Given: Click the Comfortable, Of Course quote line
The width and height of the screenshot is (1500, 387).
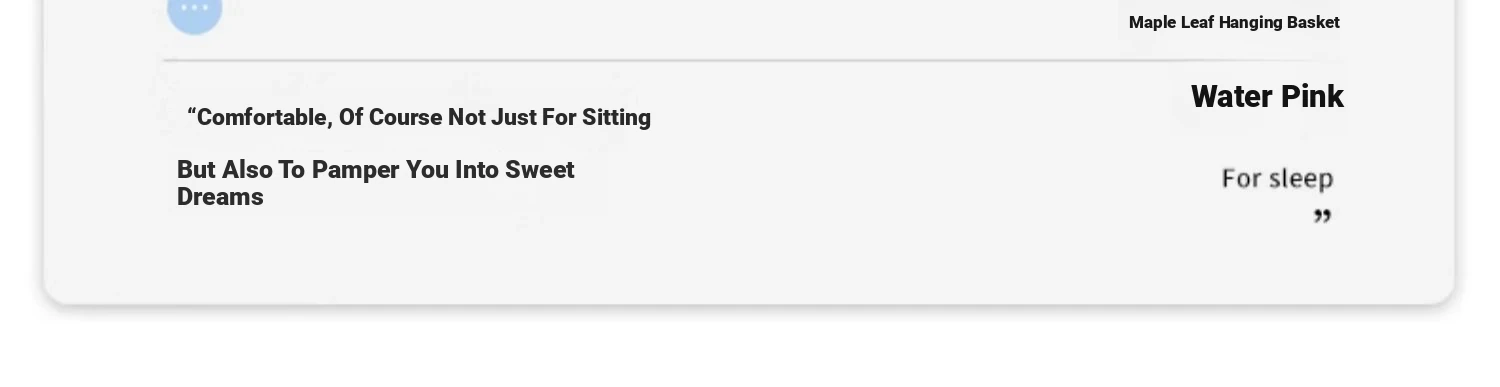Looking at the screenshot, I should [419, 118].
